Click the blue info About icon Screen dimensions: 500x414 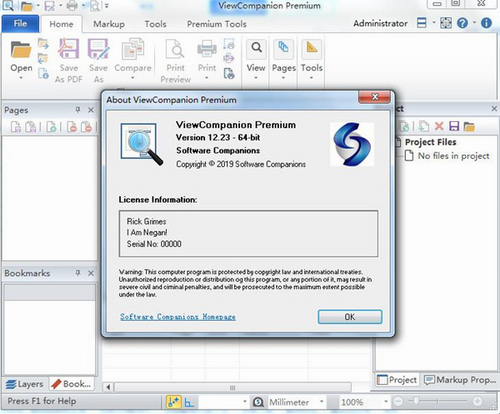pyautogui.click(x=486, y=23)
